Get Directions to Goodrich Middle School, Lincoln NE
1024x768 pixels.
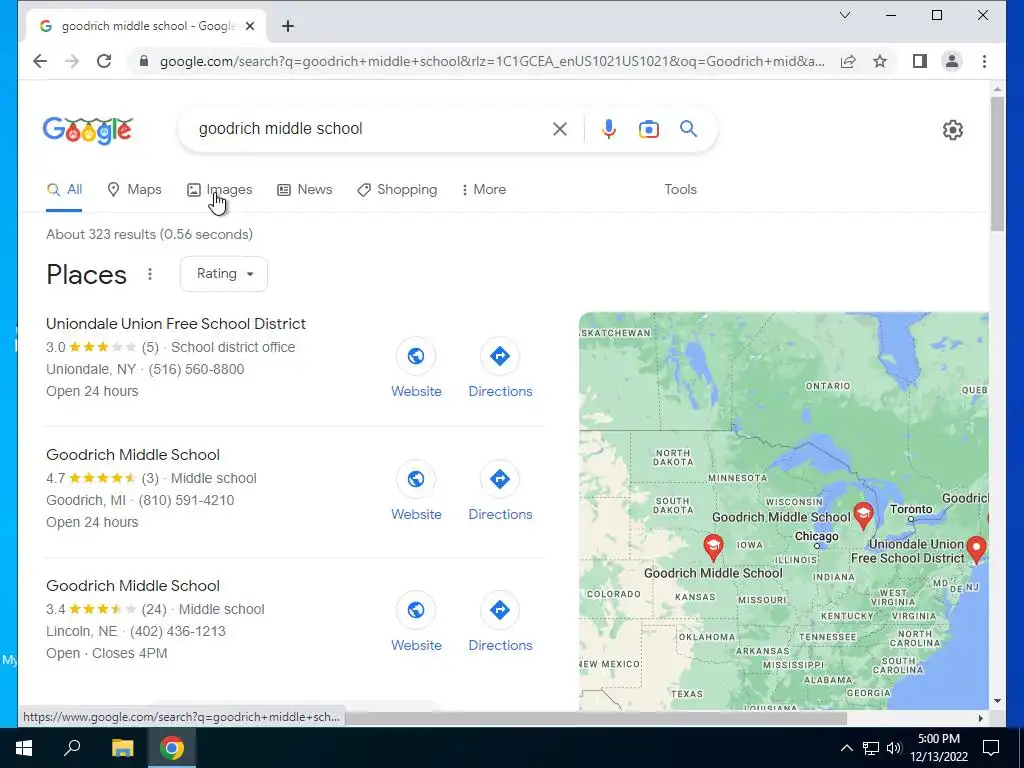pyautogui.click(x=500, y=622)
